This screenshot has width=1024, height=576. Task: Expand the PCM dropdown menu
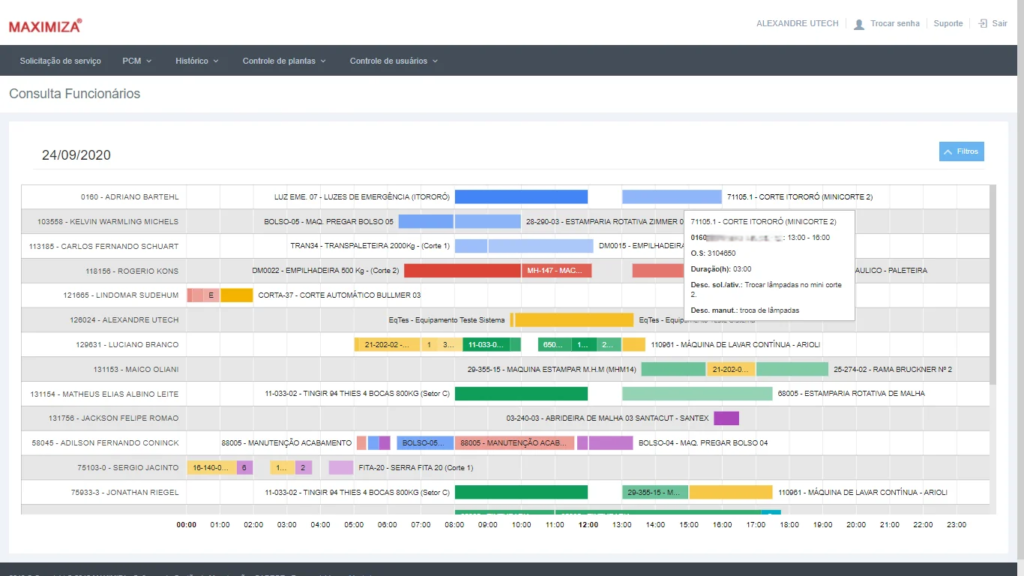[136, 61]
